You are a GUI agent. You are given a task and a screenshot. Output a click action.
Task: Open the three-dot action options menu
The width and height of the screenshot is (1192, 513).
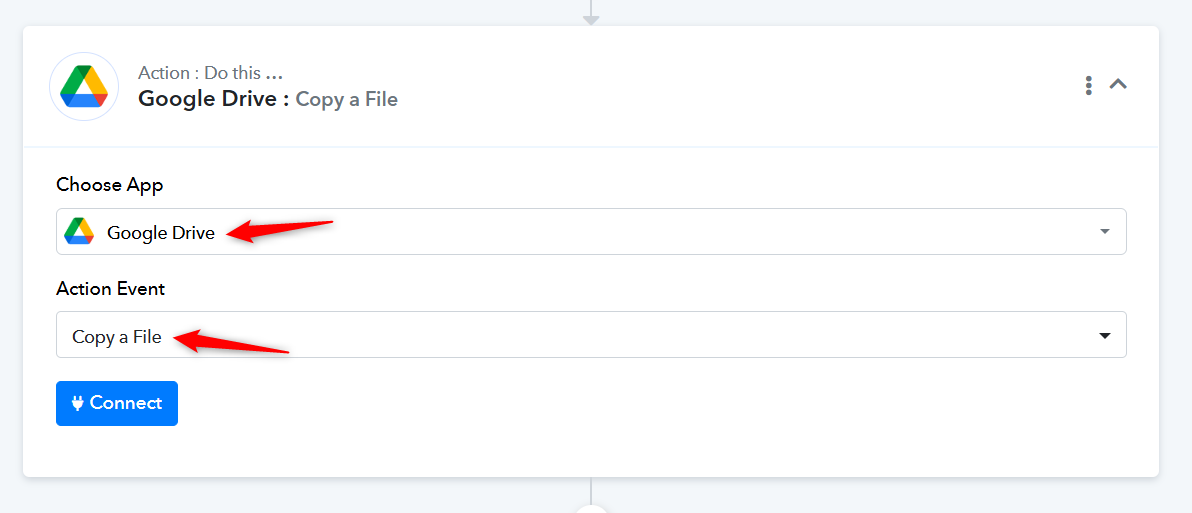(1088, 86)
